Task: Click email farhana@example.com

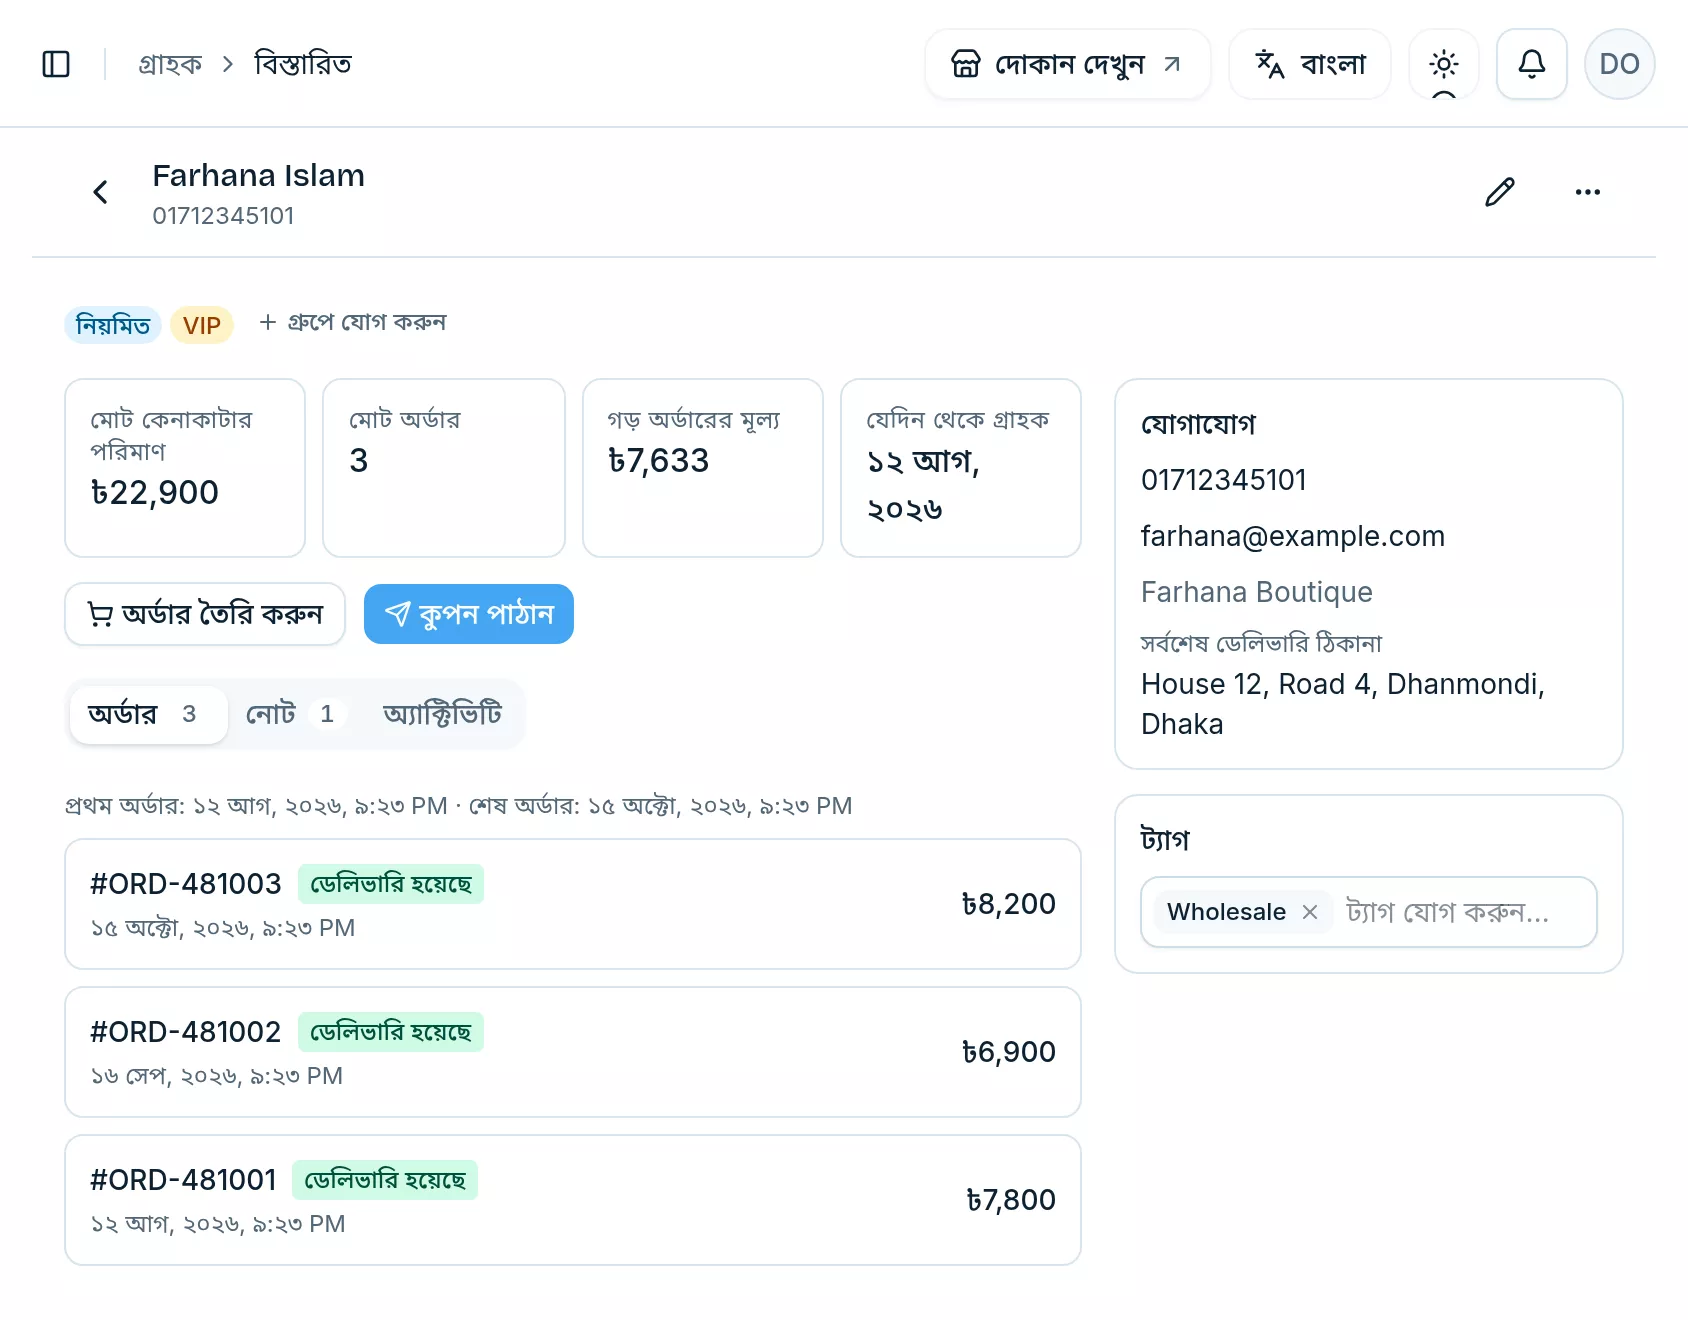Action: point(1293,537)
